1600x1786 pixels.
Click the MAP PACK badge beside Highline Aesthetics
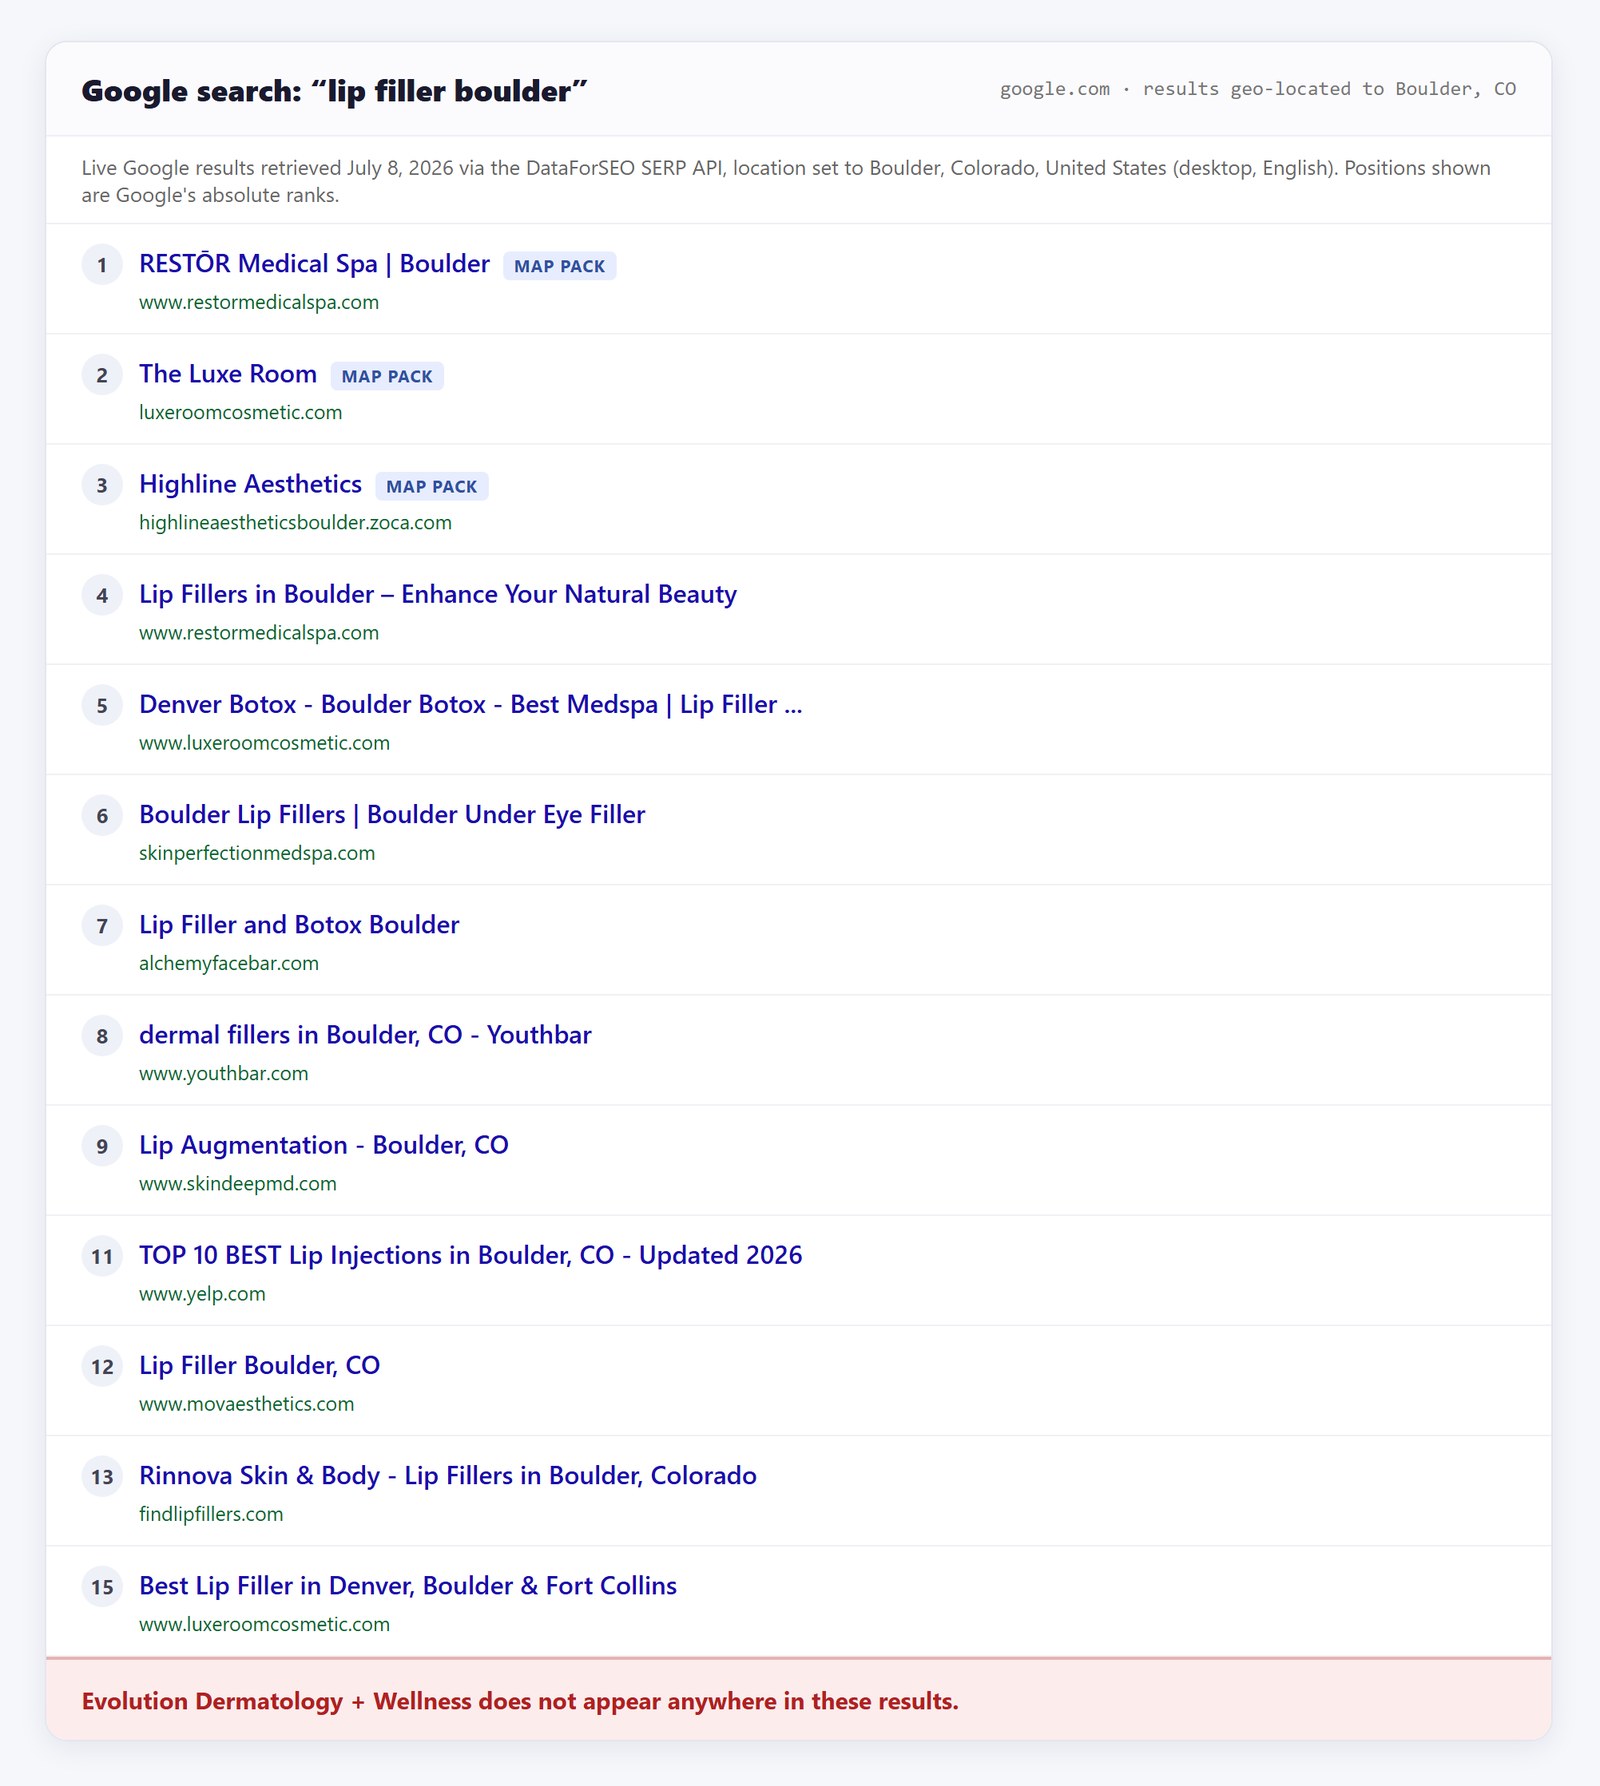click(x=432, y=486)
